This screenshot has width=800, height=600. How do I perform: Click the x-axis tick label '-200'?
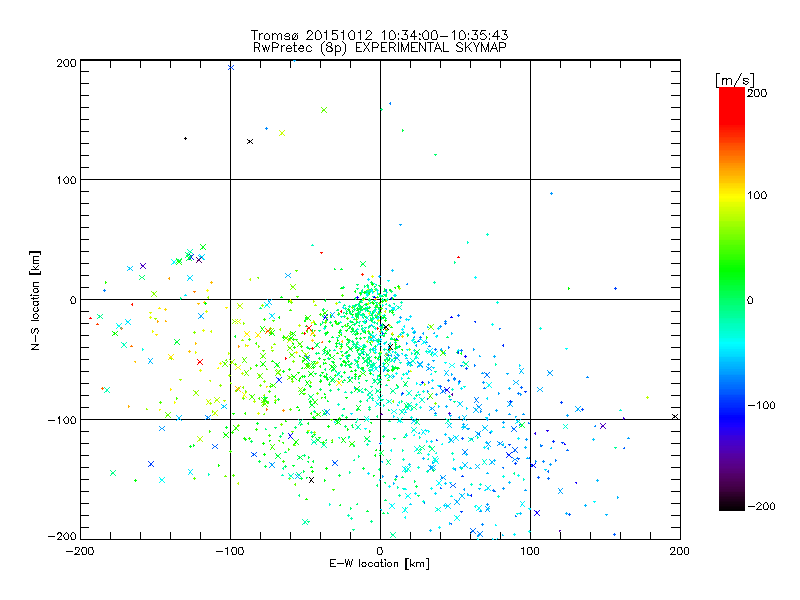tap(80, 551)
